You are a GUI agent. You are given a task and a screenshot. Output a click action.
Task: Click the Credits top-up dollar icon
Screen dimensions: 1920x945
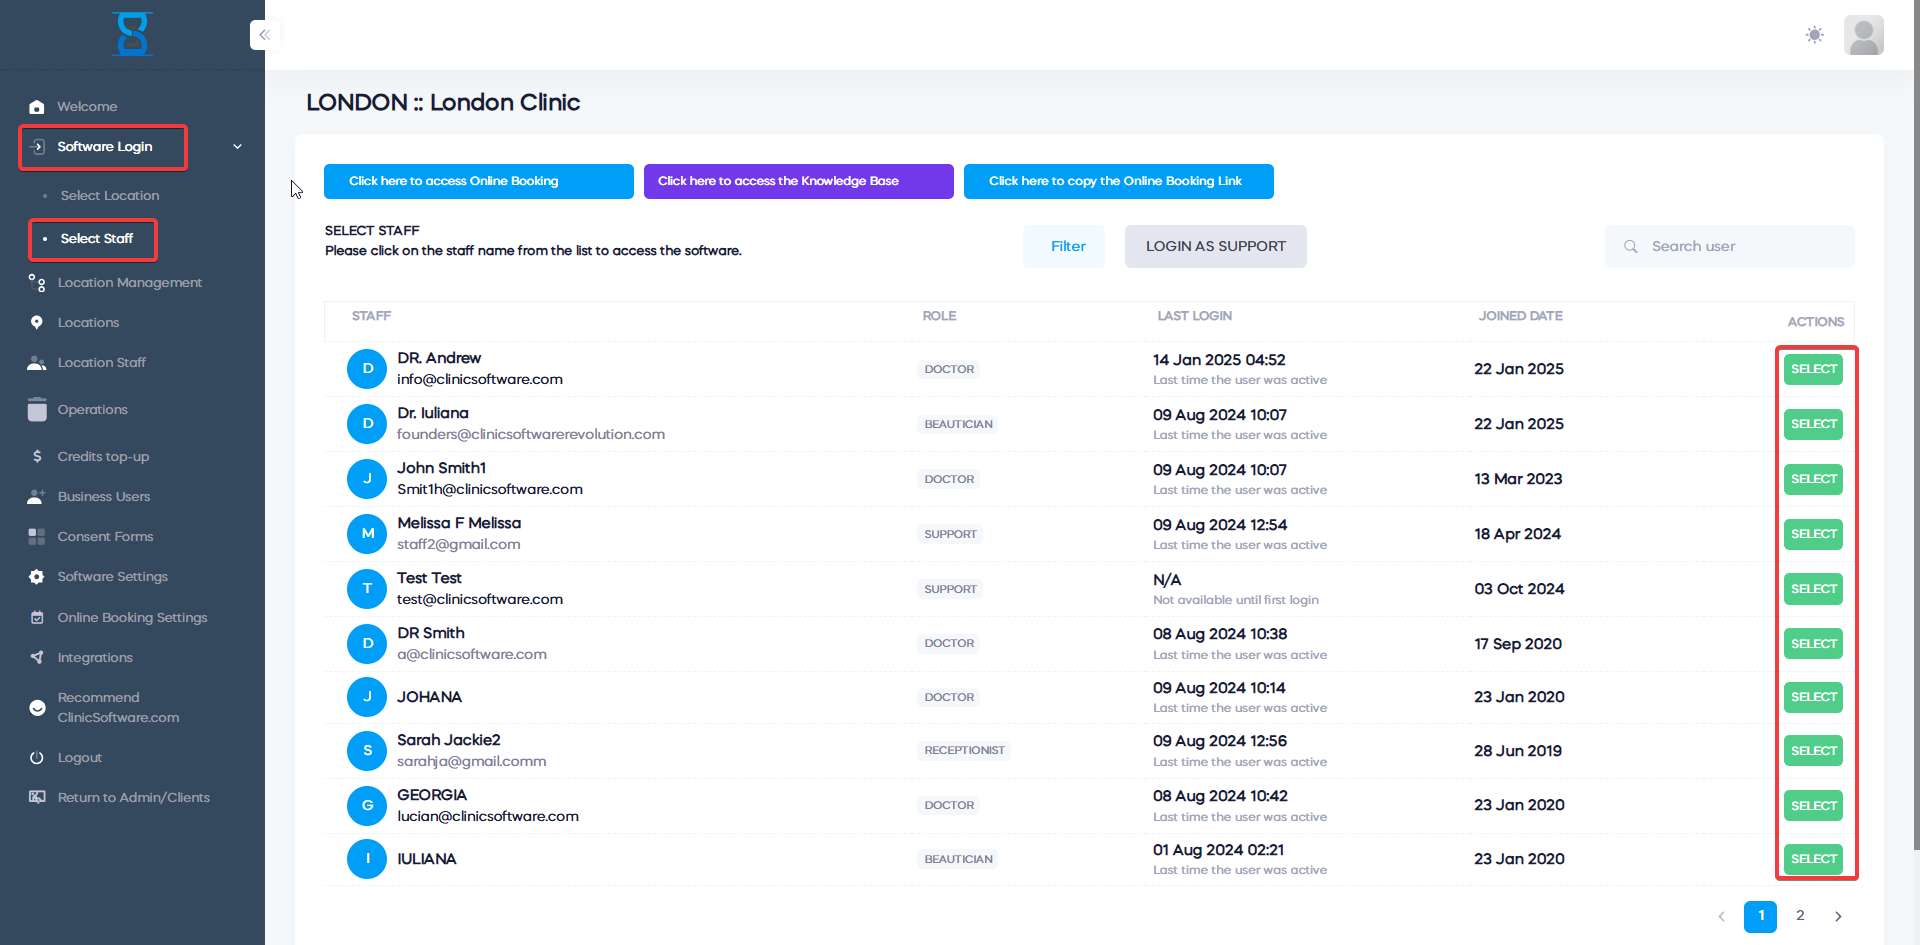[37, 457]
